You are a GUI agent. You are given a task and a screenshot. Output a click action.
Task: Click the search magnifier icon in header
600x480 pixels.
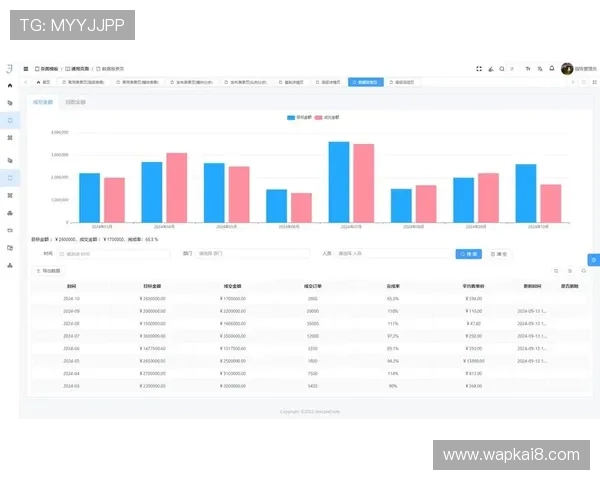[x=502, y=69]
